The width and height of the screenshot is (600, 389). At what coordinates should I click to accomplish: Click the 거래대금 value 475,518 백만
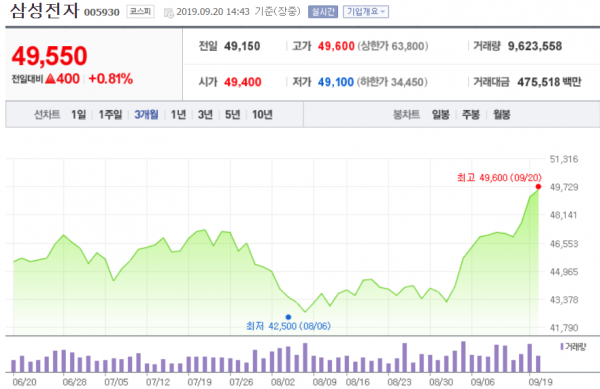tap(549, 82)
